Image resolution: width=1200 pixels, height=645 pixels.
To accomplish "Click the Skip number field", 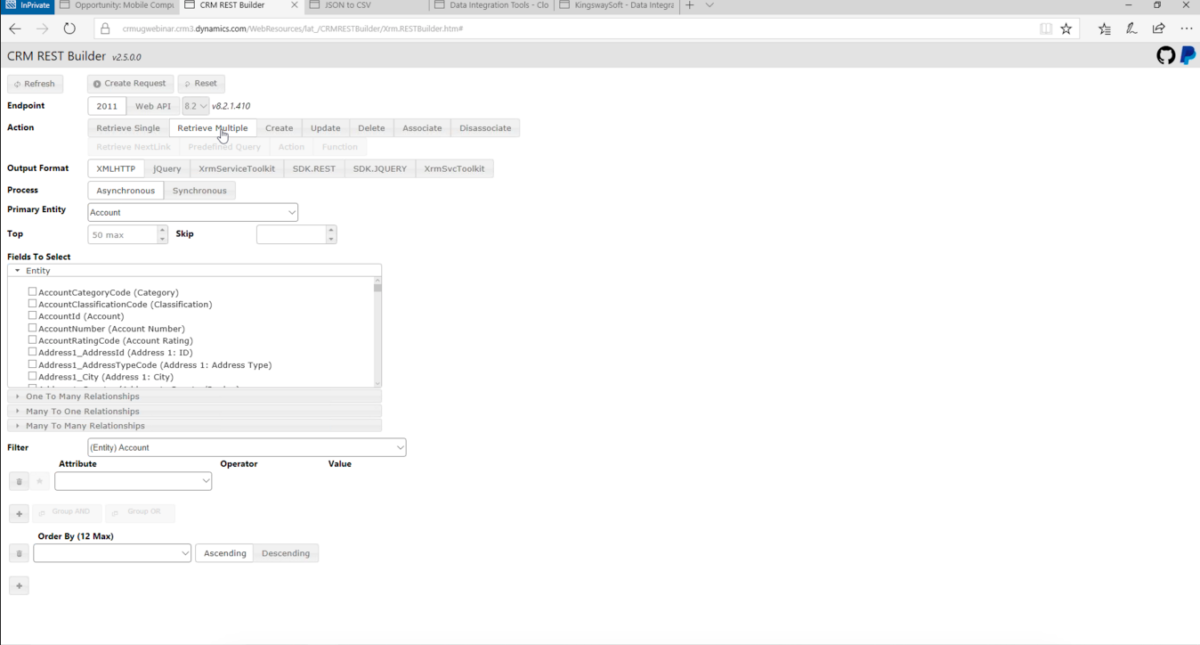I will [x=291, y=234].
